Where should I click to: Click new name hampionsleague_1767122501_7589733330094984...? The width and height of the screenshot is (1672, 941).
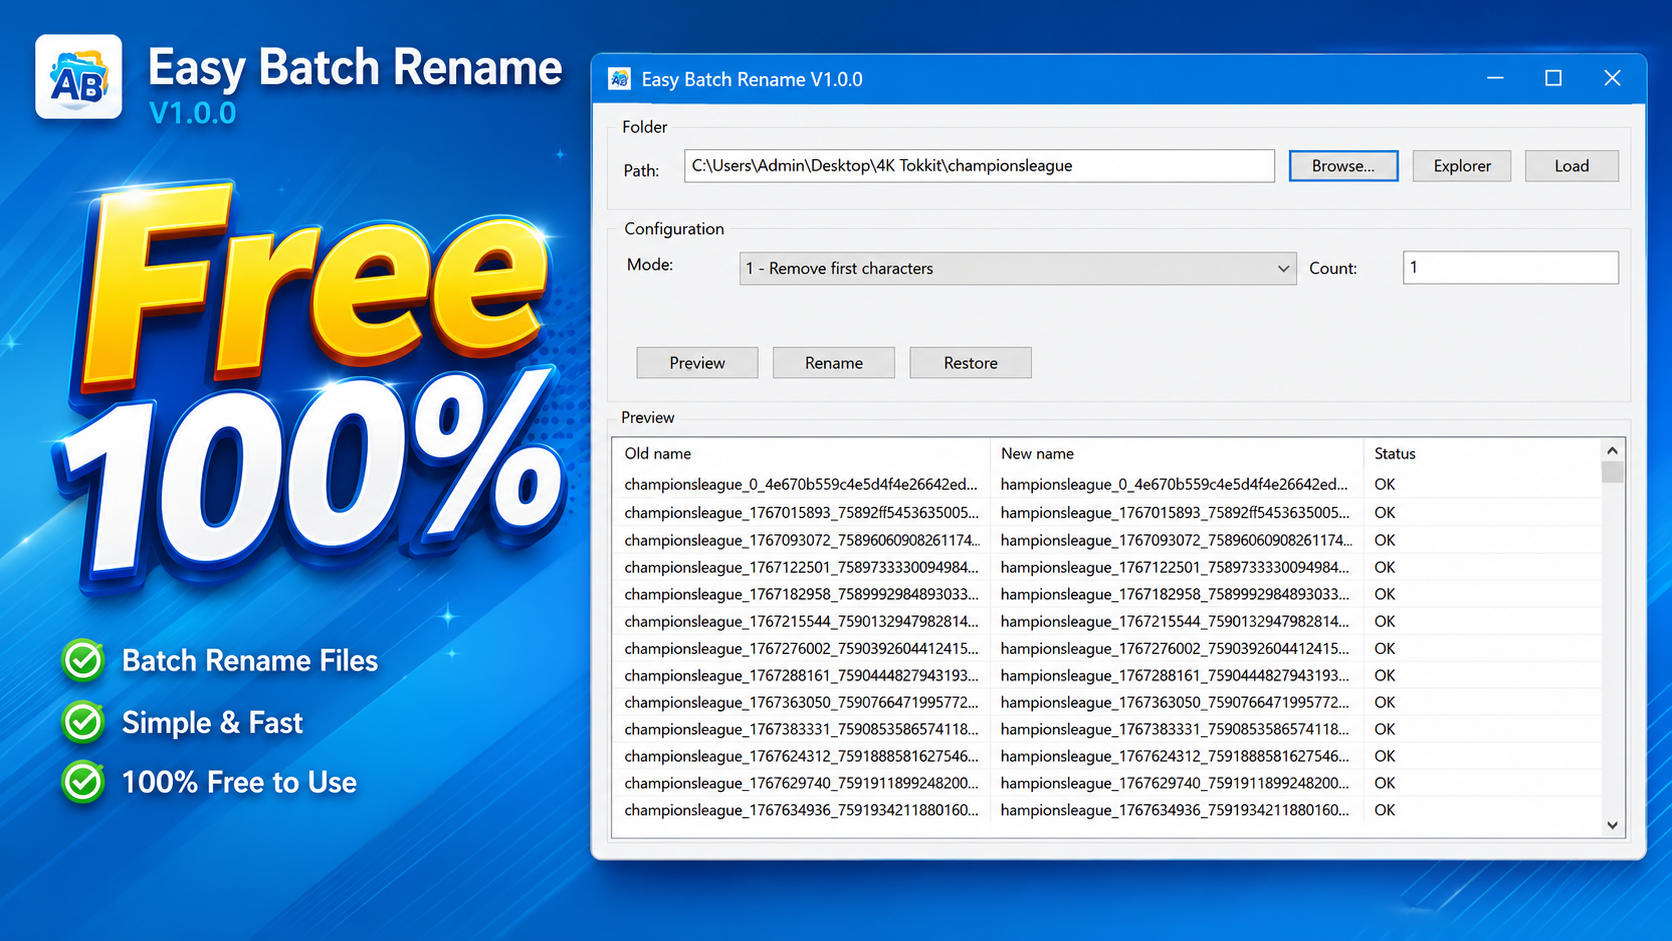(1175, 567)
